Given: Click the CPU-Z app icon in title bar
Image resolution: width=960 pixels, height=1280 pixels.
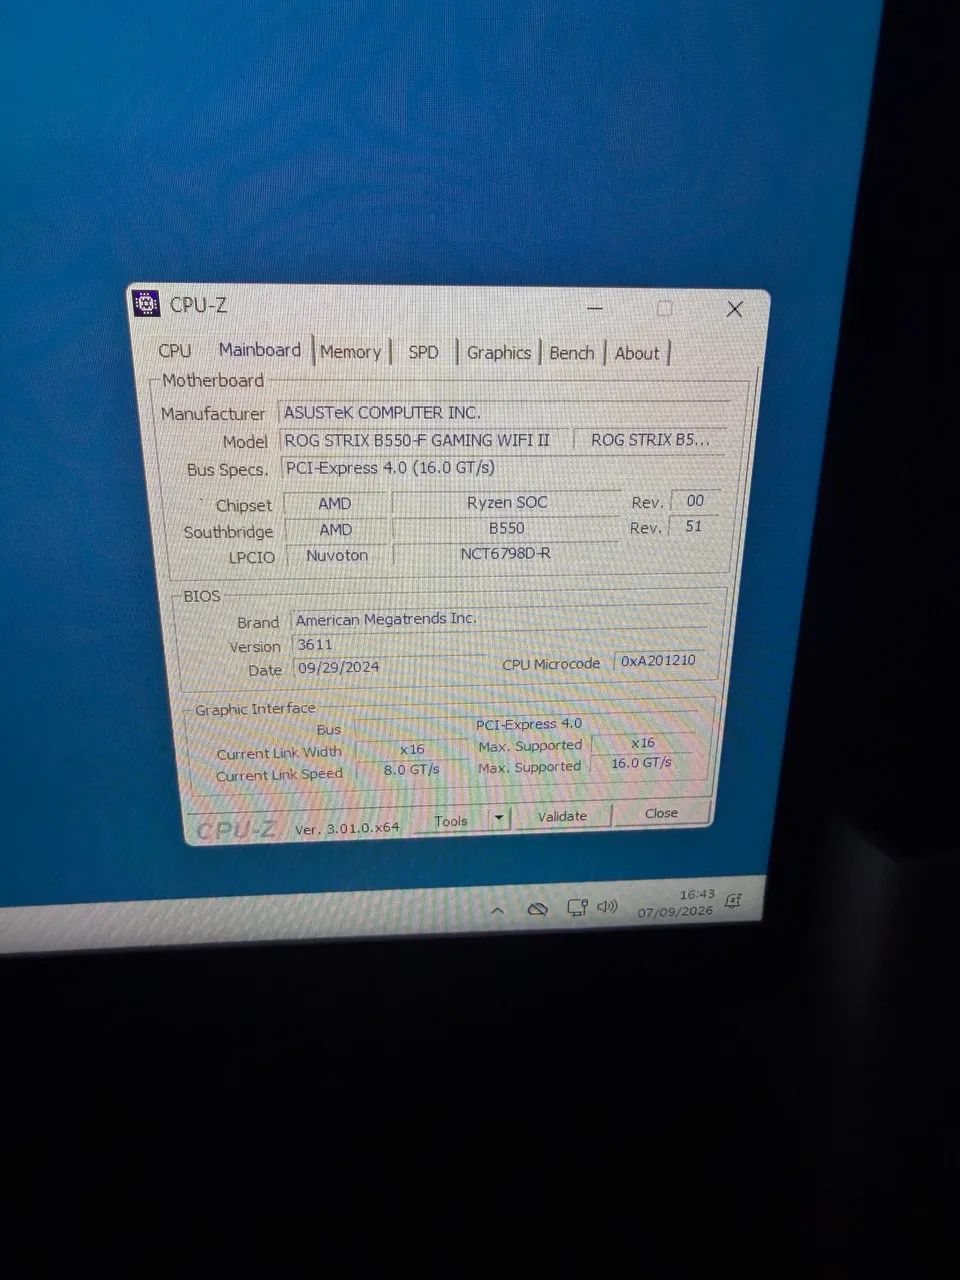Looking at the screenshot, I should (x=147, y=304).
